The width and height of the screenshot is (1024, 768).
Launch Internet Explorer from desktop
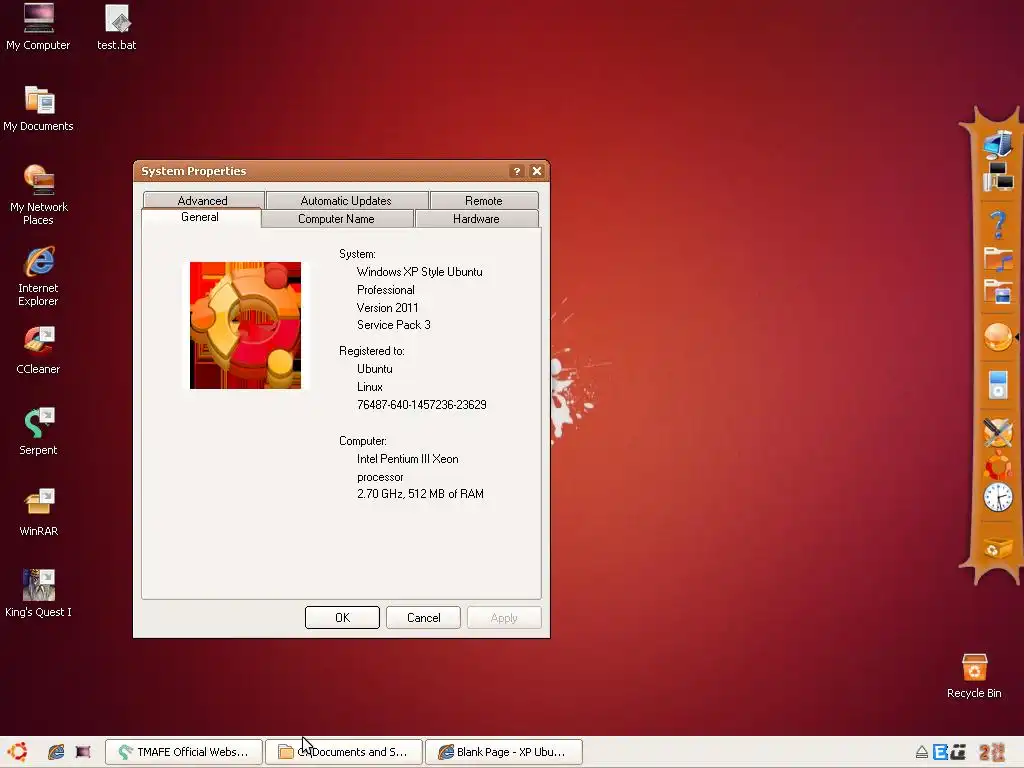tap(39, 276)
